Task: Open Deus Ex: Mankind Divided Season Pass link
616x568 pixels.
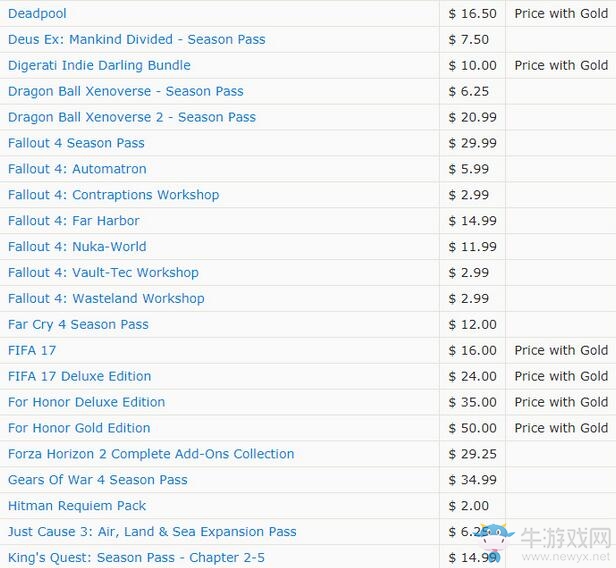Action: (x=137, y=40)
